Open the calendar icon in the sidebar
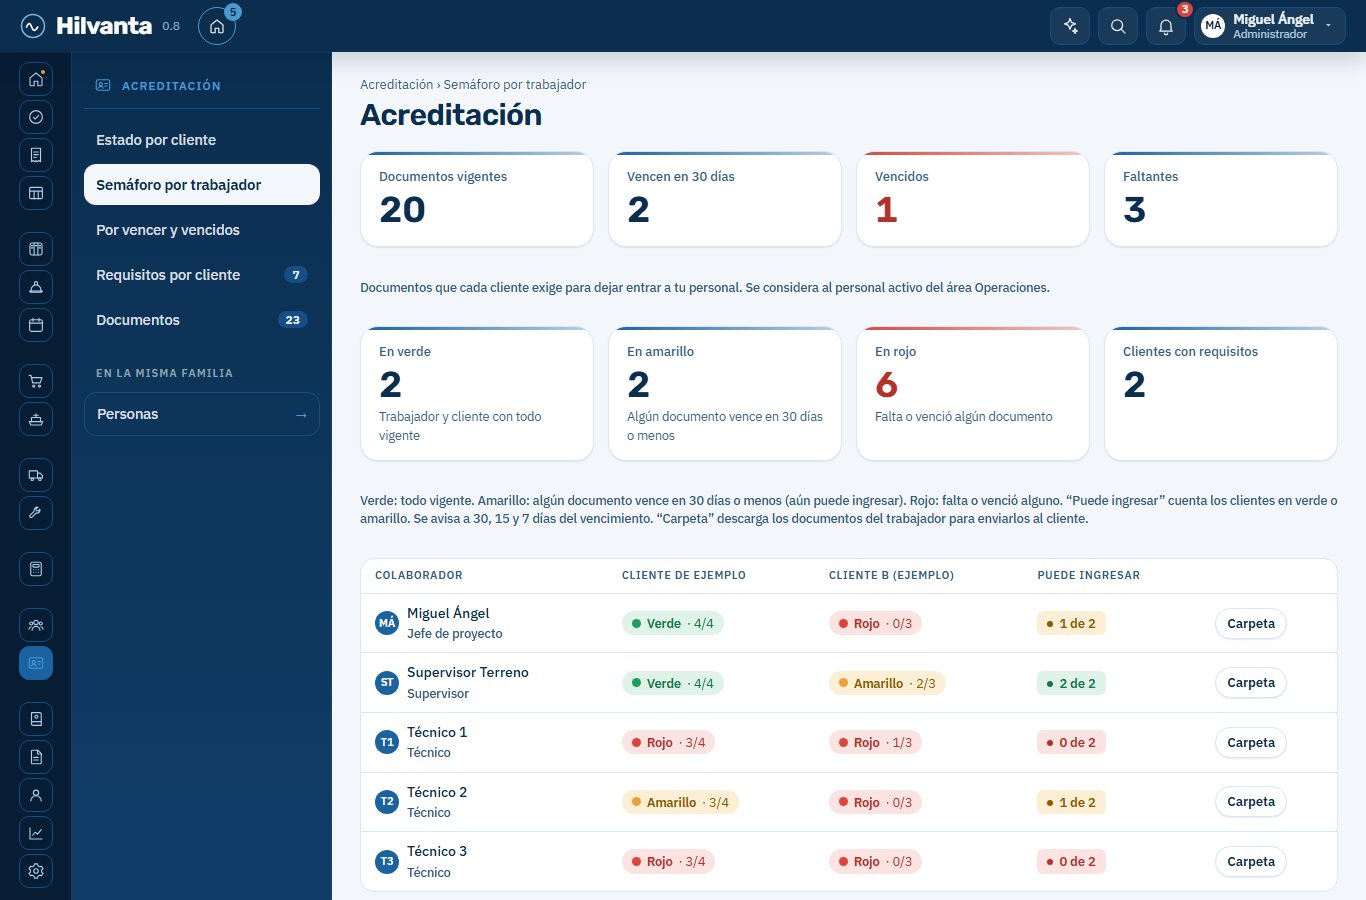Viewport: 1366px width, 900px height. pos(36,325)
